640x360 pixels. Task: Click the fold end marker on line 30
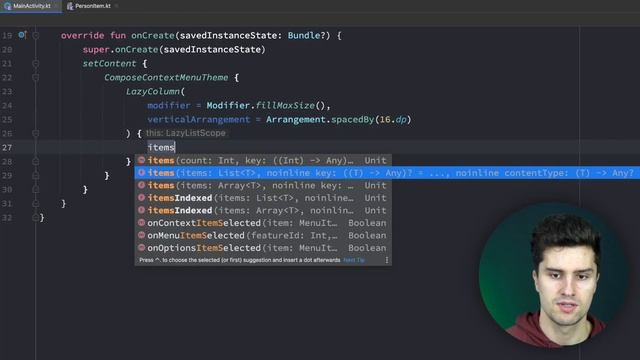point(36,189)
